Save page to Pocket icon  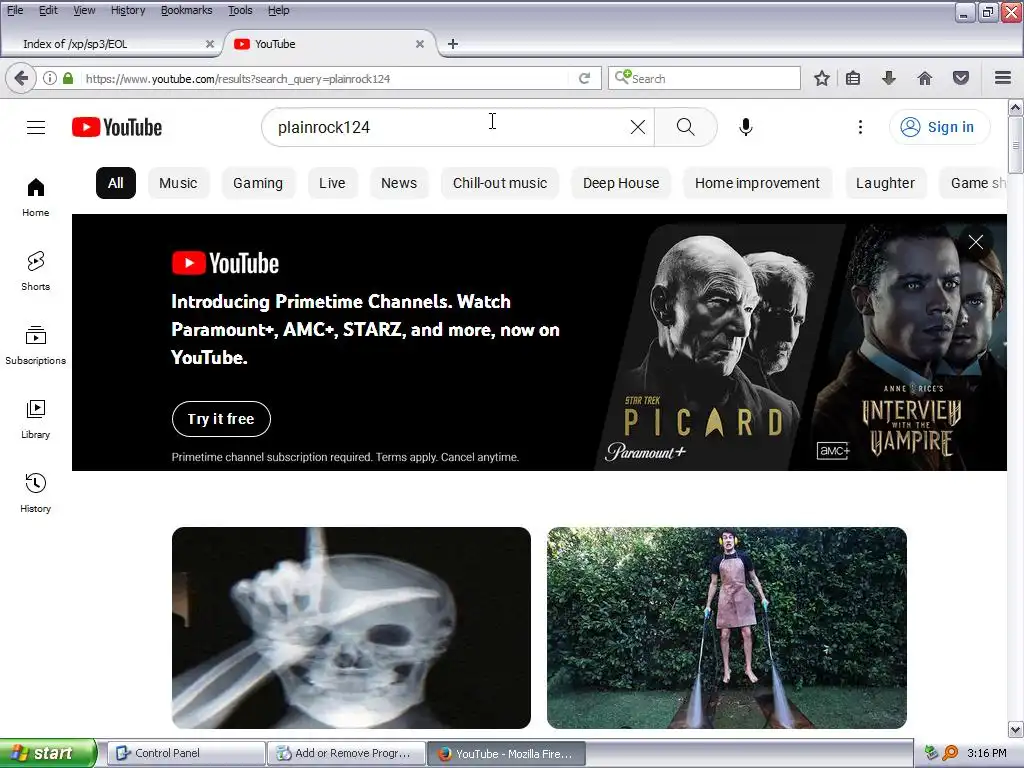[x=961, y=78]
